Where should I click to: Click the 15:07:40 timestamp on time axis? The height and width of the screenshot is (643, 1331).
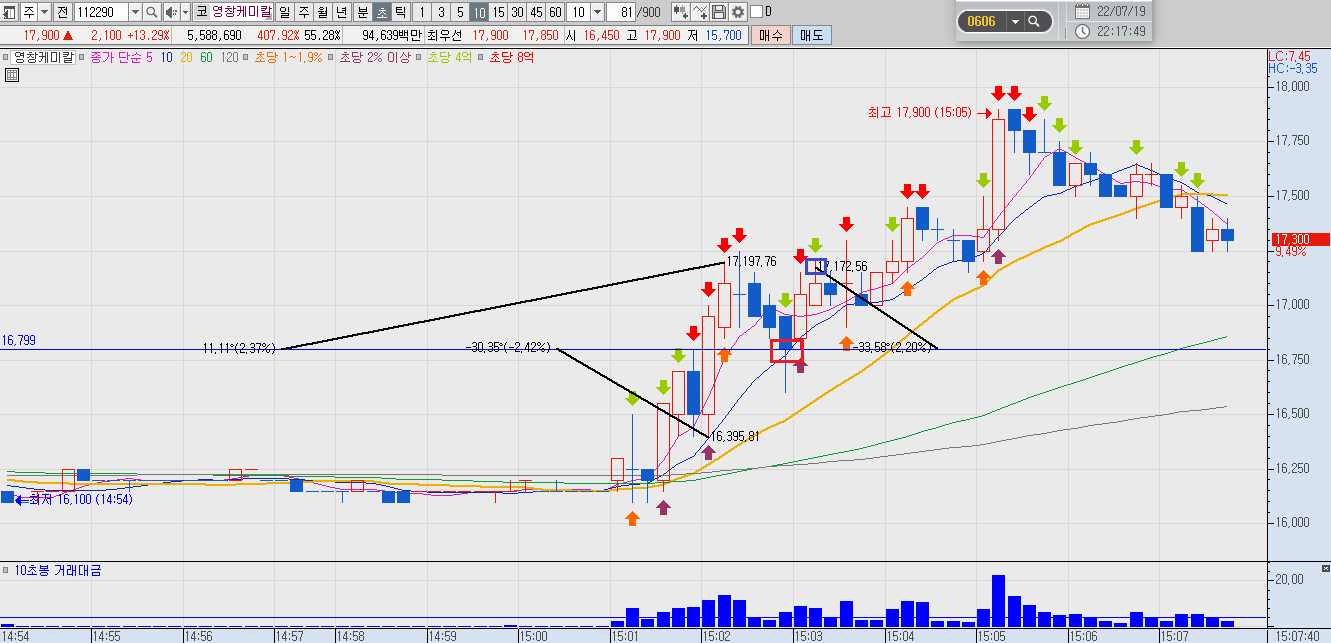click(x=1297, y=636)
